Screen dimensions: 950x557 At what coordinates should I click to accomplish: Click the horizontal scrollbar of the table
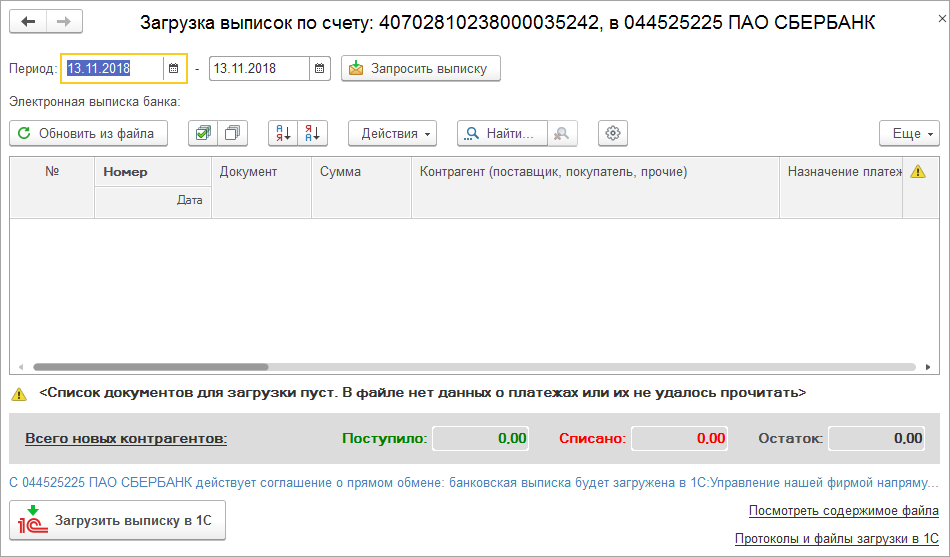click(x=150, y=367)
